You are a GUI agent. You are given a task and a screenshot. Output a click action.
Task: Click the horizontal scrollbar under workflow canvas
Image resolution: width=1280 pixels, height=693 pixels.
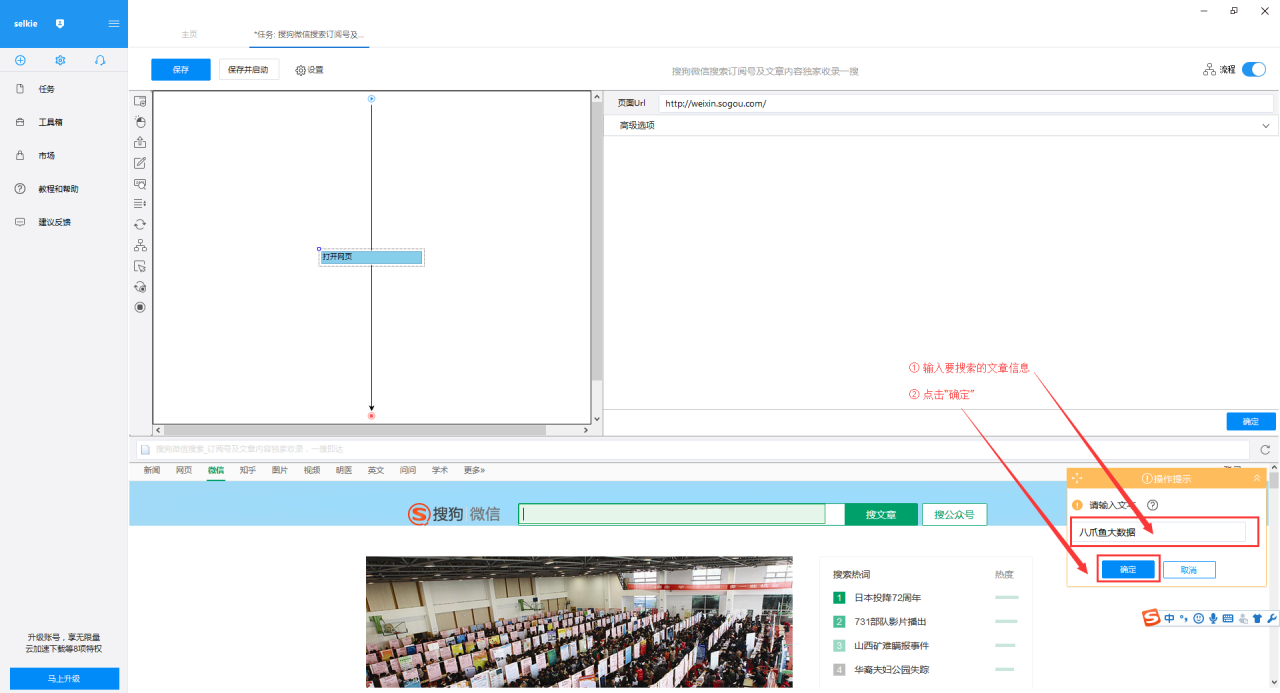(x=350, y=430)
